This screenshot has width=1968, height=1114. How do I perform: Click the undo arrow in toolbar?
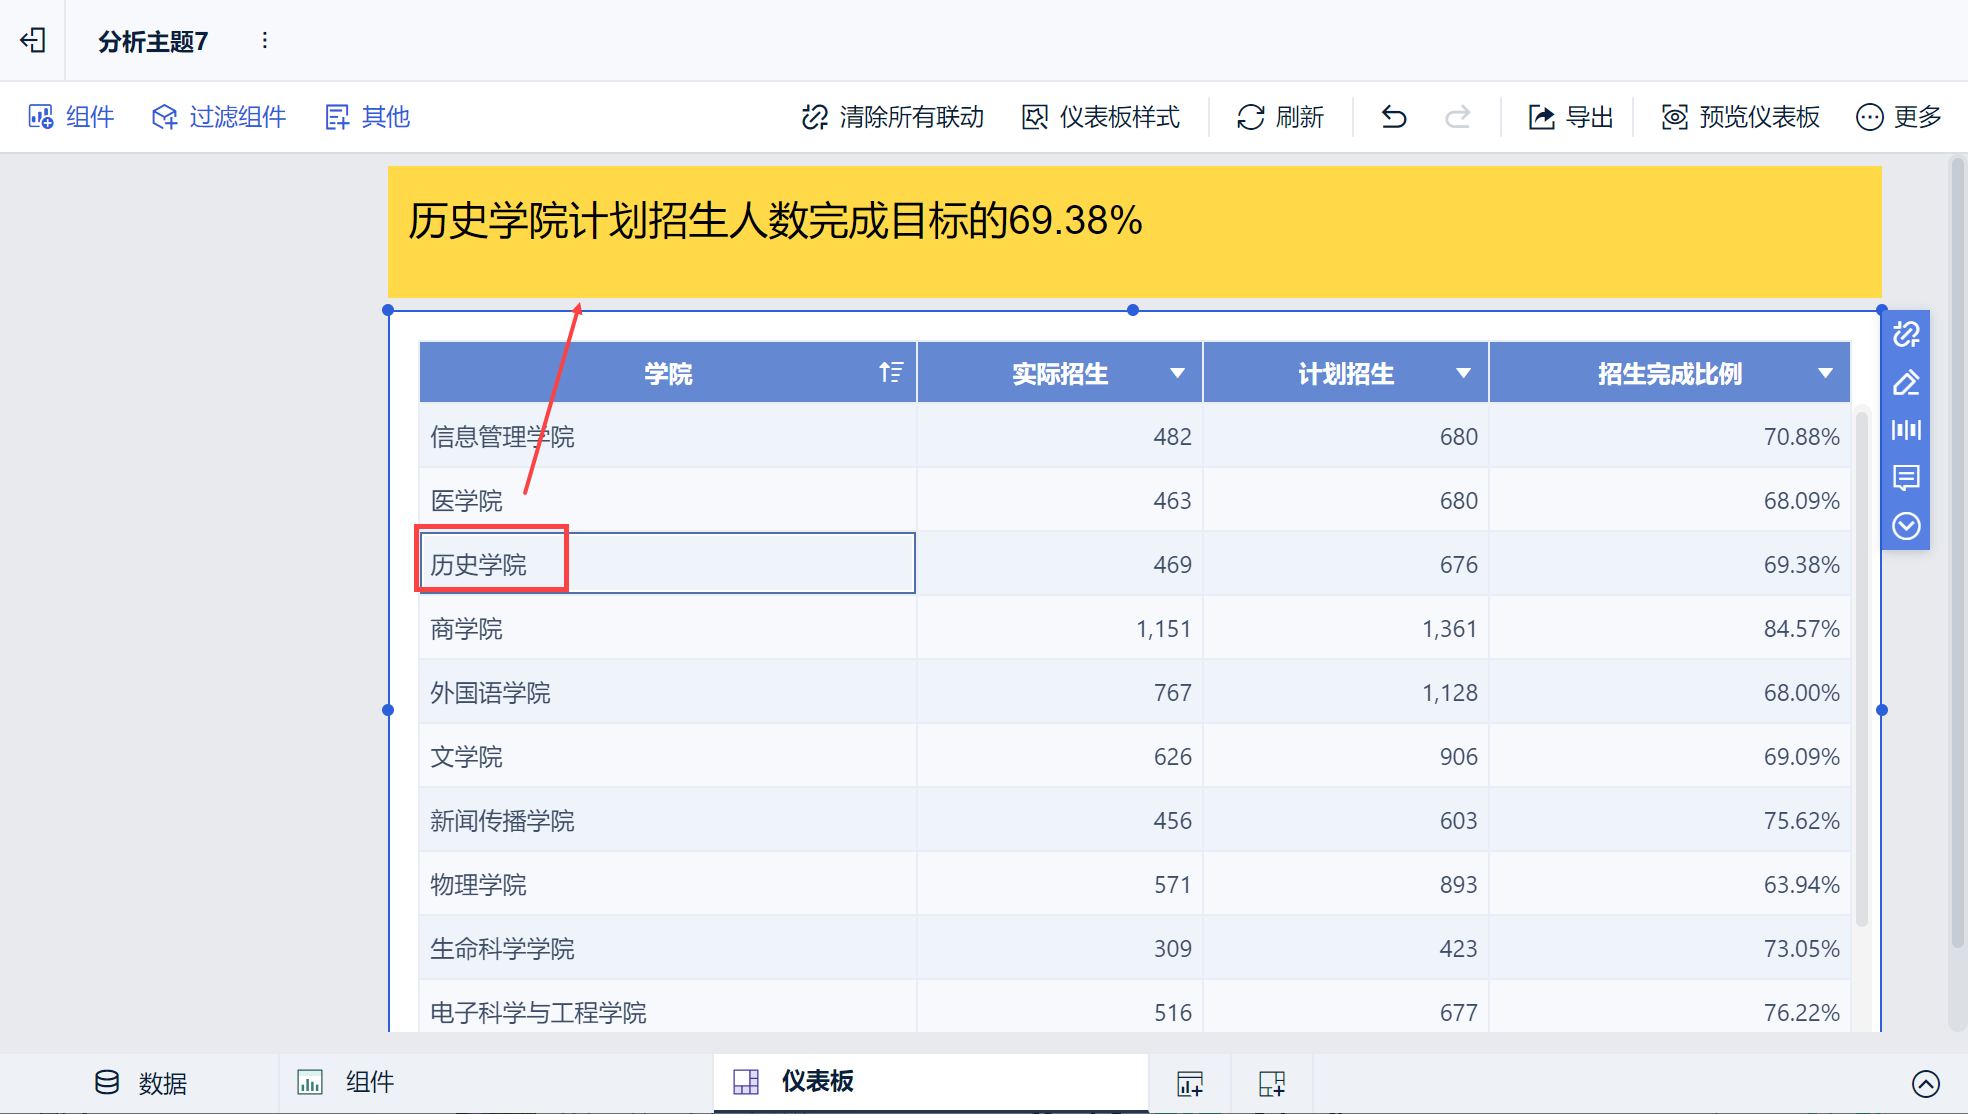coord(1393,117)
